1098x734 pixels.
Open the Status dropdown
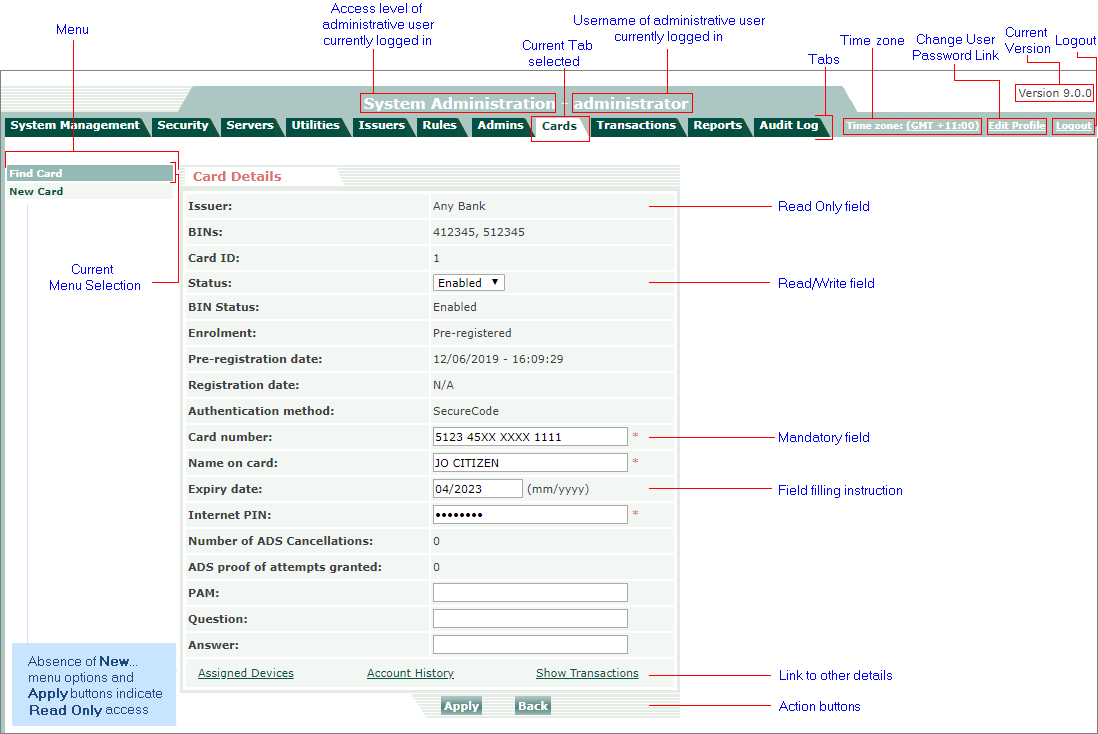pos(468,282)
